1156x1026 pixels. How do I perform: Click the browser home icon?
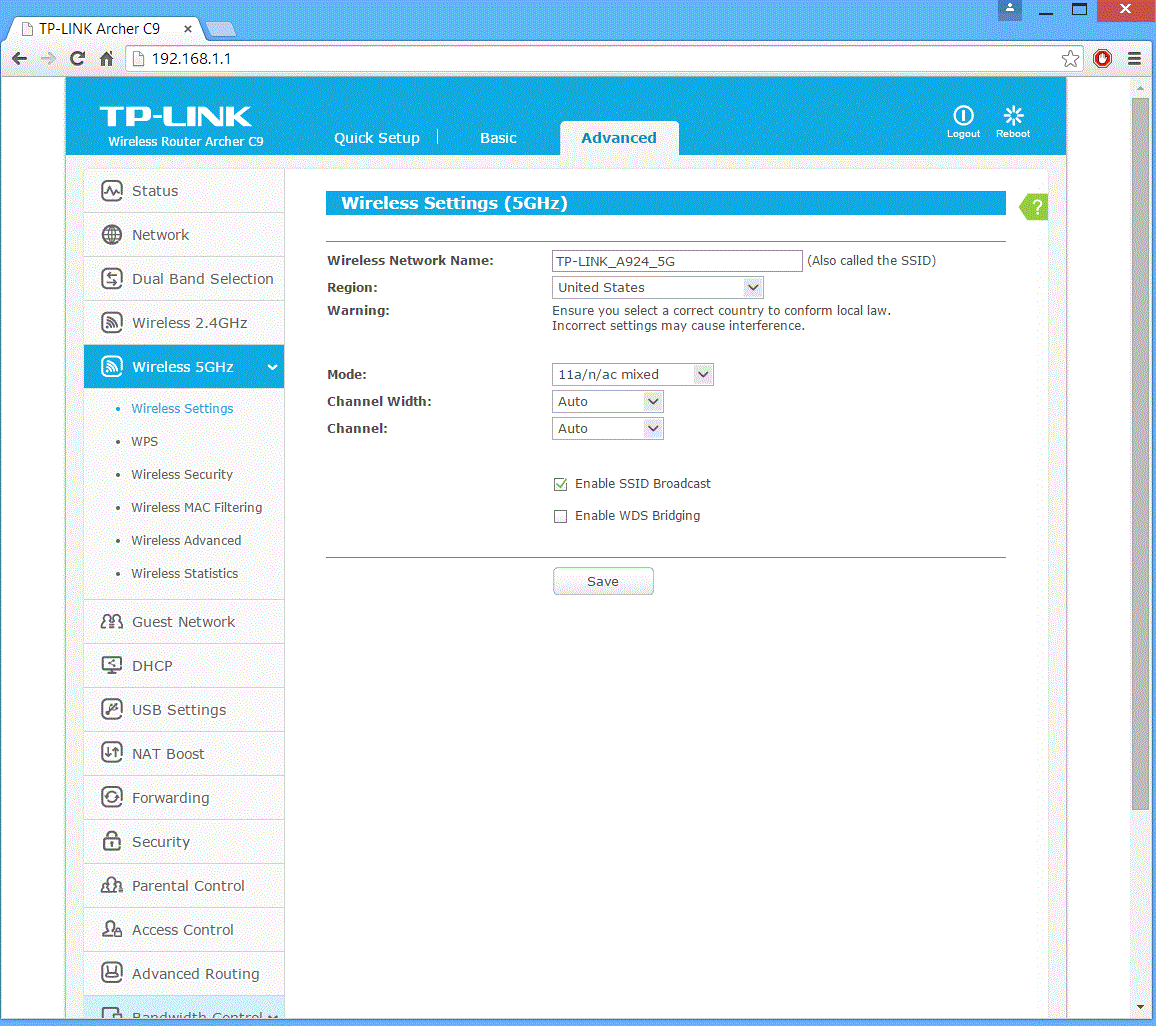coord(107,59)
